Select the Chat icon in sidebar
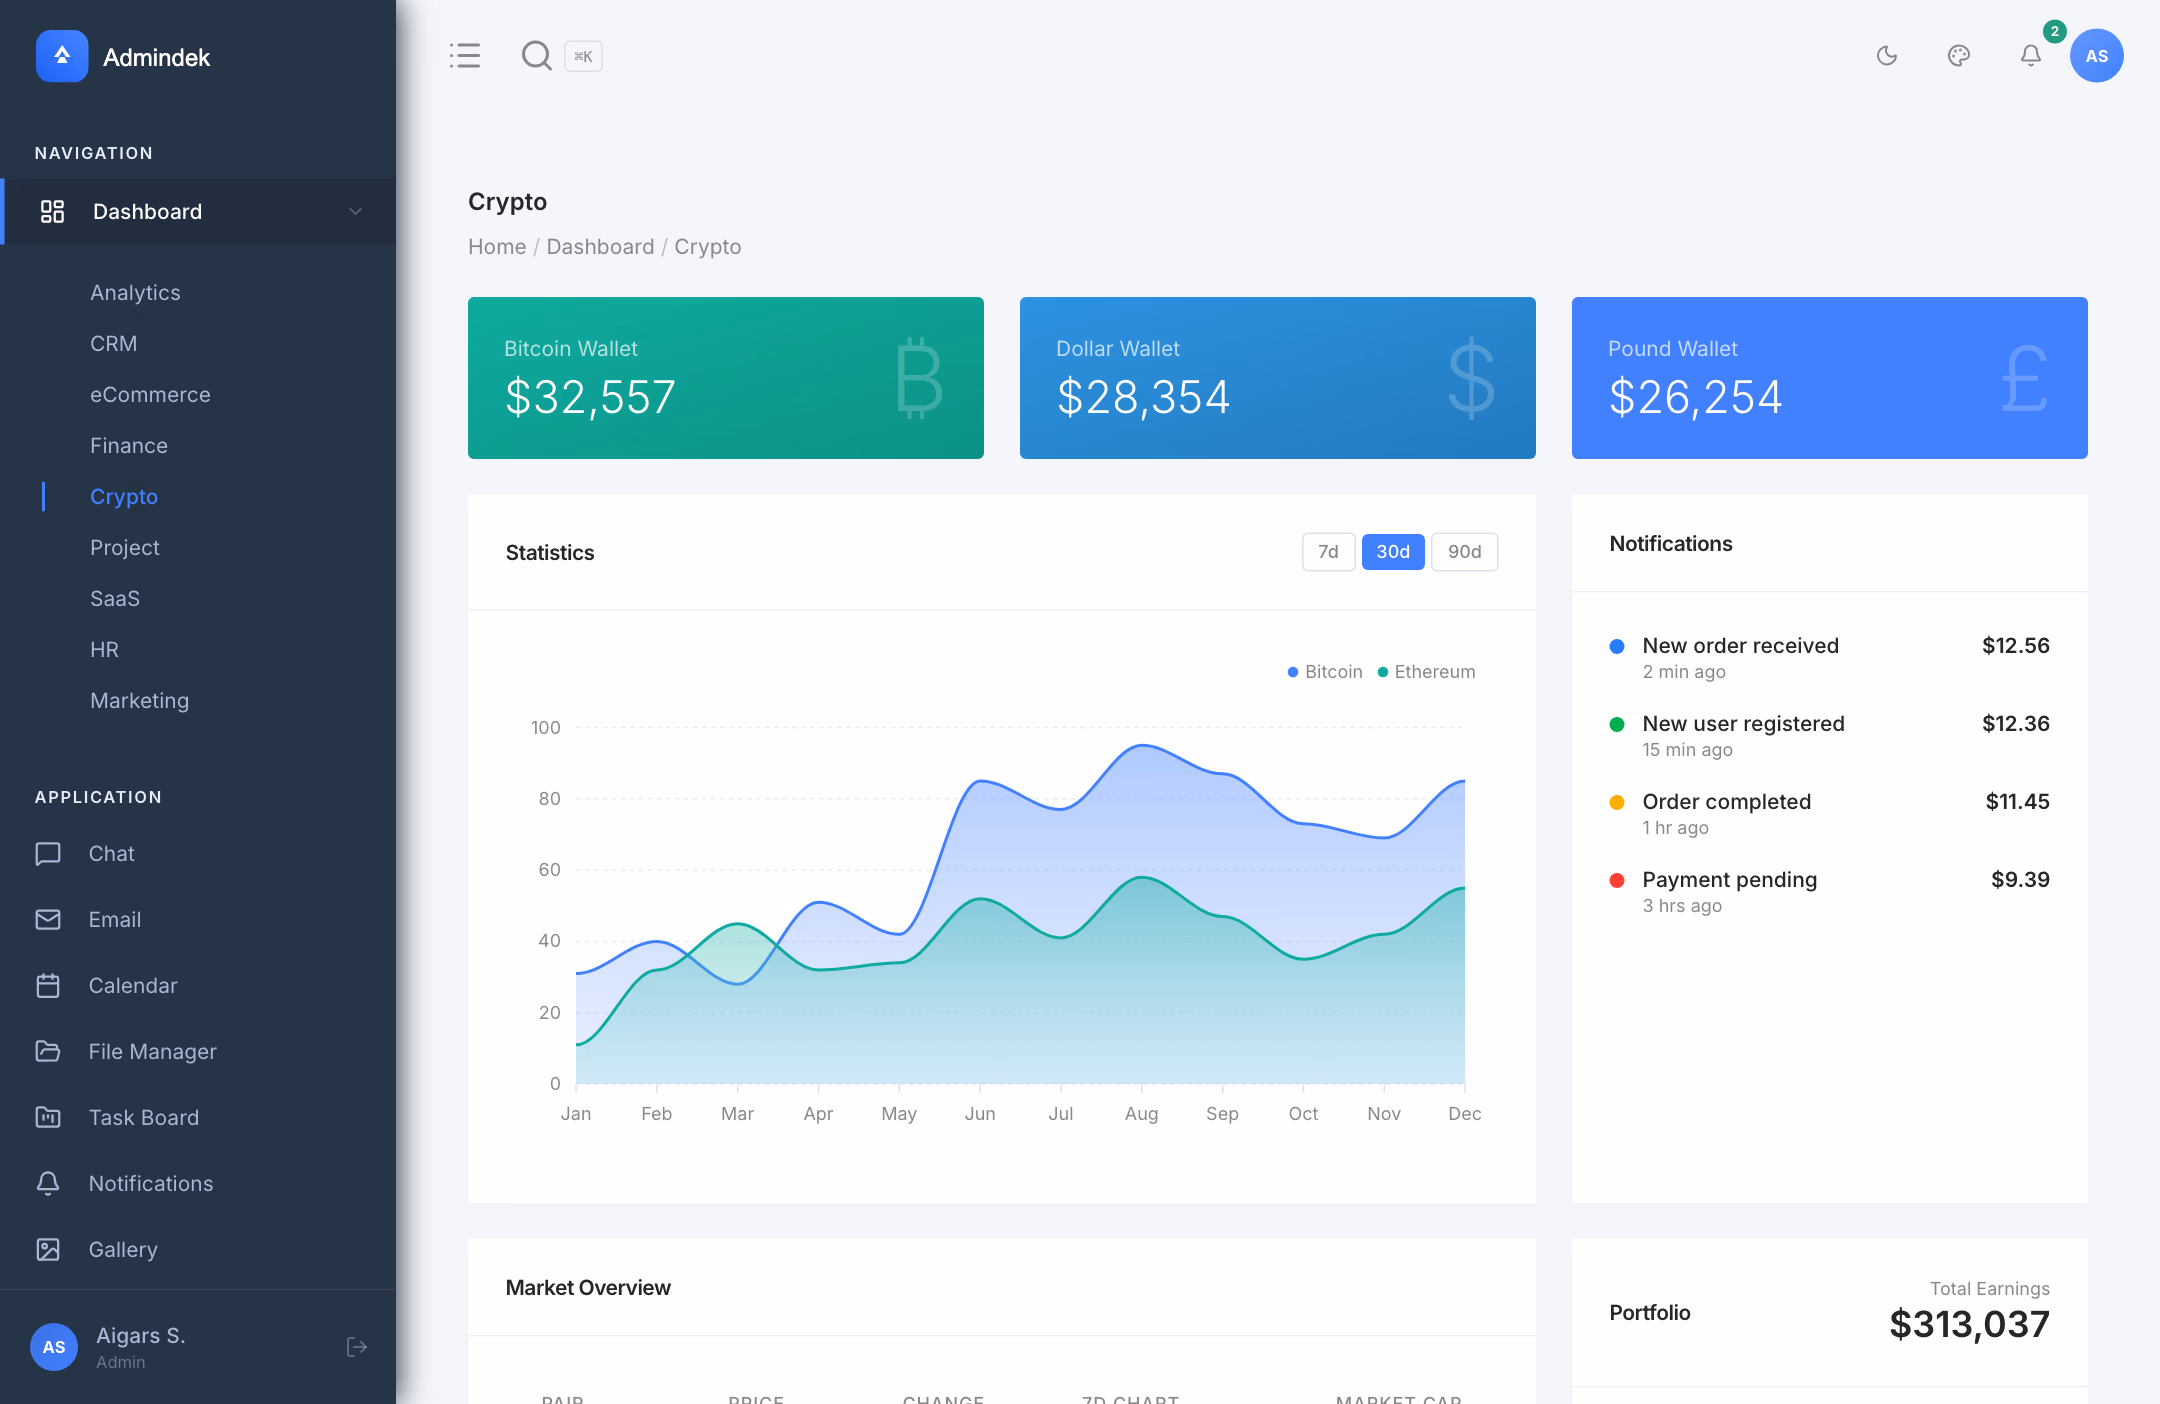The height and width of the screenshot is (1404, 2160). (x=49, y=853)
